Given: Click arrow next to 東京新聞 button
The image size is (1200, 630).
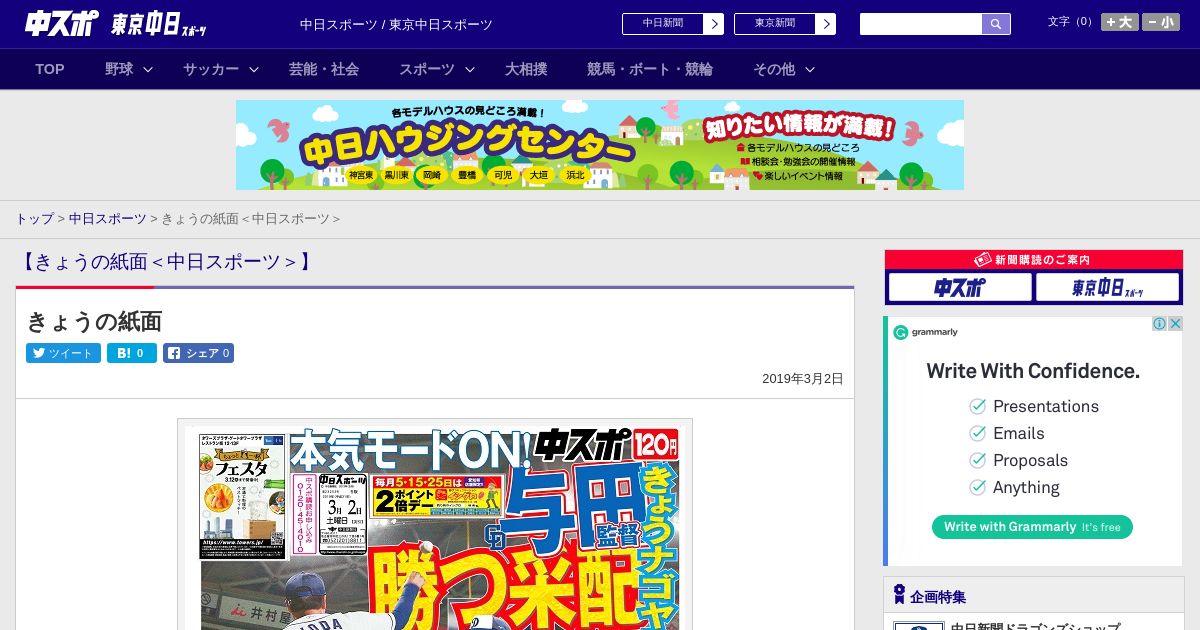Looking at the screenshot, I should pos(826,24).
